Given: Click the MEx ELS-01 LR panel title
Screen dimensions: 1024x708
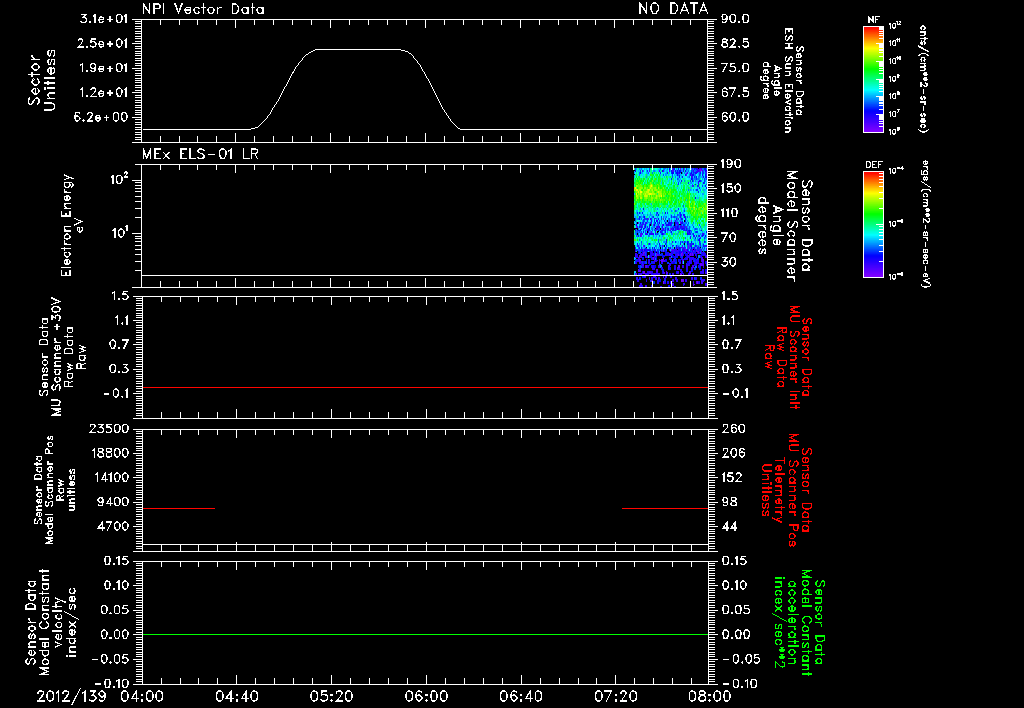Looking at the screenshot, I should 200,154.
